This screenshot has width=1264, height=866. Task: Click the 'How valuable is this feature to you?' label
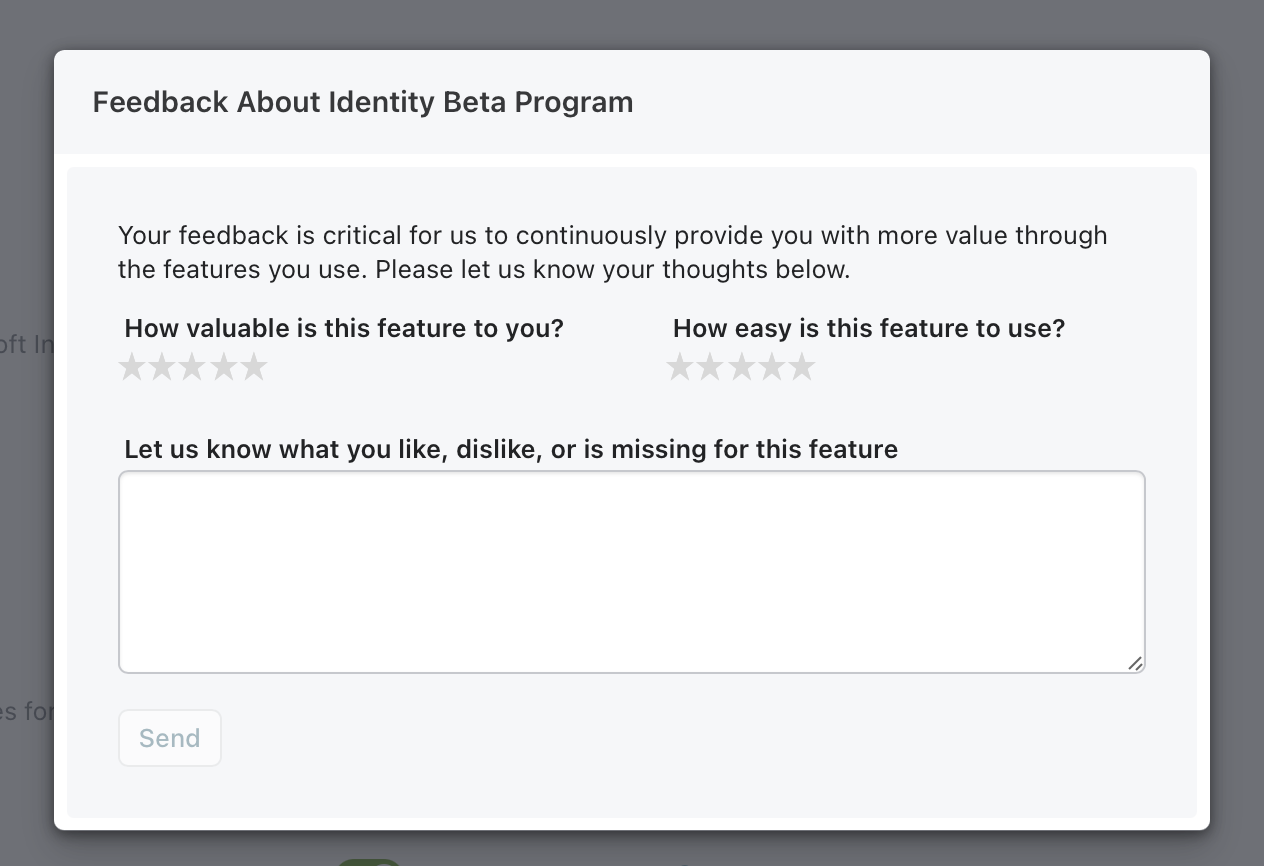(x=344, y=328)
